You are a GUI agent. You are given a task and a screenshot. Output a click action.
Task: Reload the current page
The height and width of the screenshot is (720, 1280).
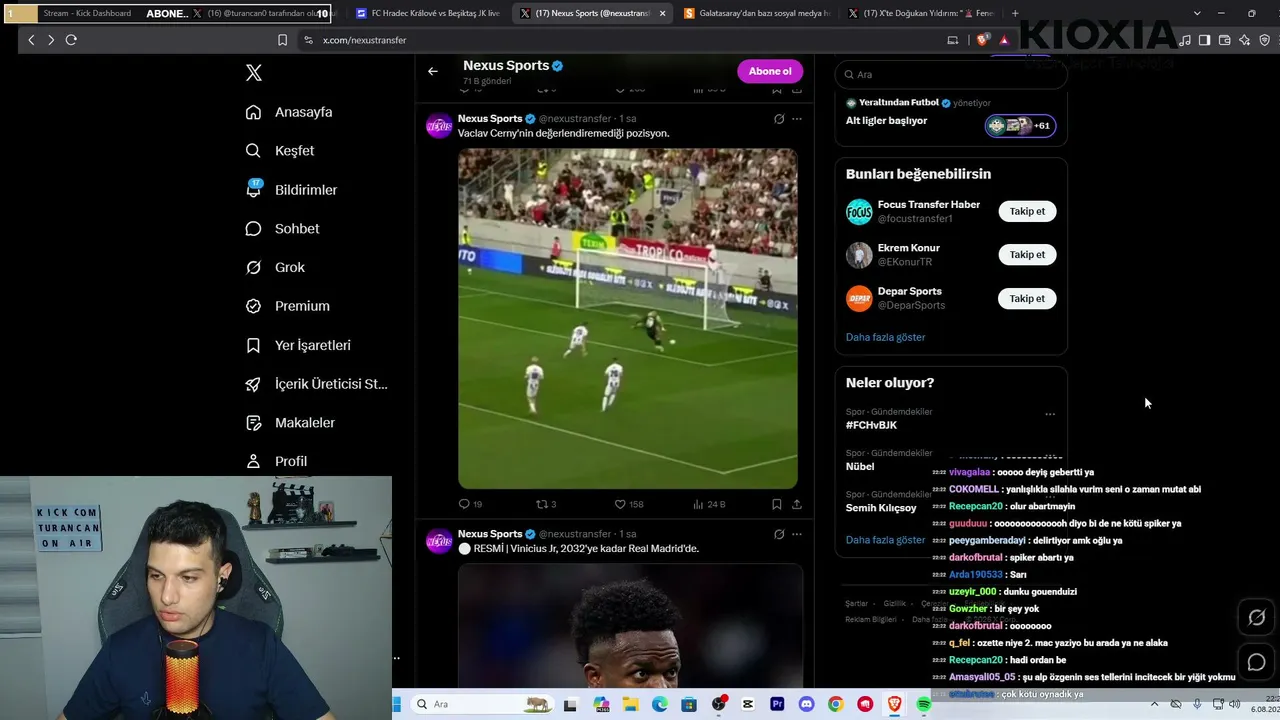71,40
